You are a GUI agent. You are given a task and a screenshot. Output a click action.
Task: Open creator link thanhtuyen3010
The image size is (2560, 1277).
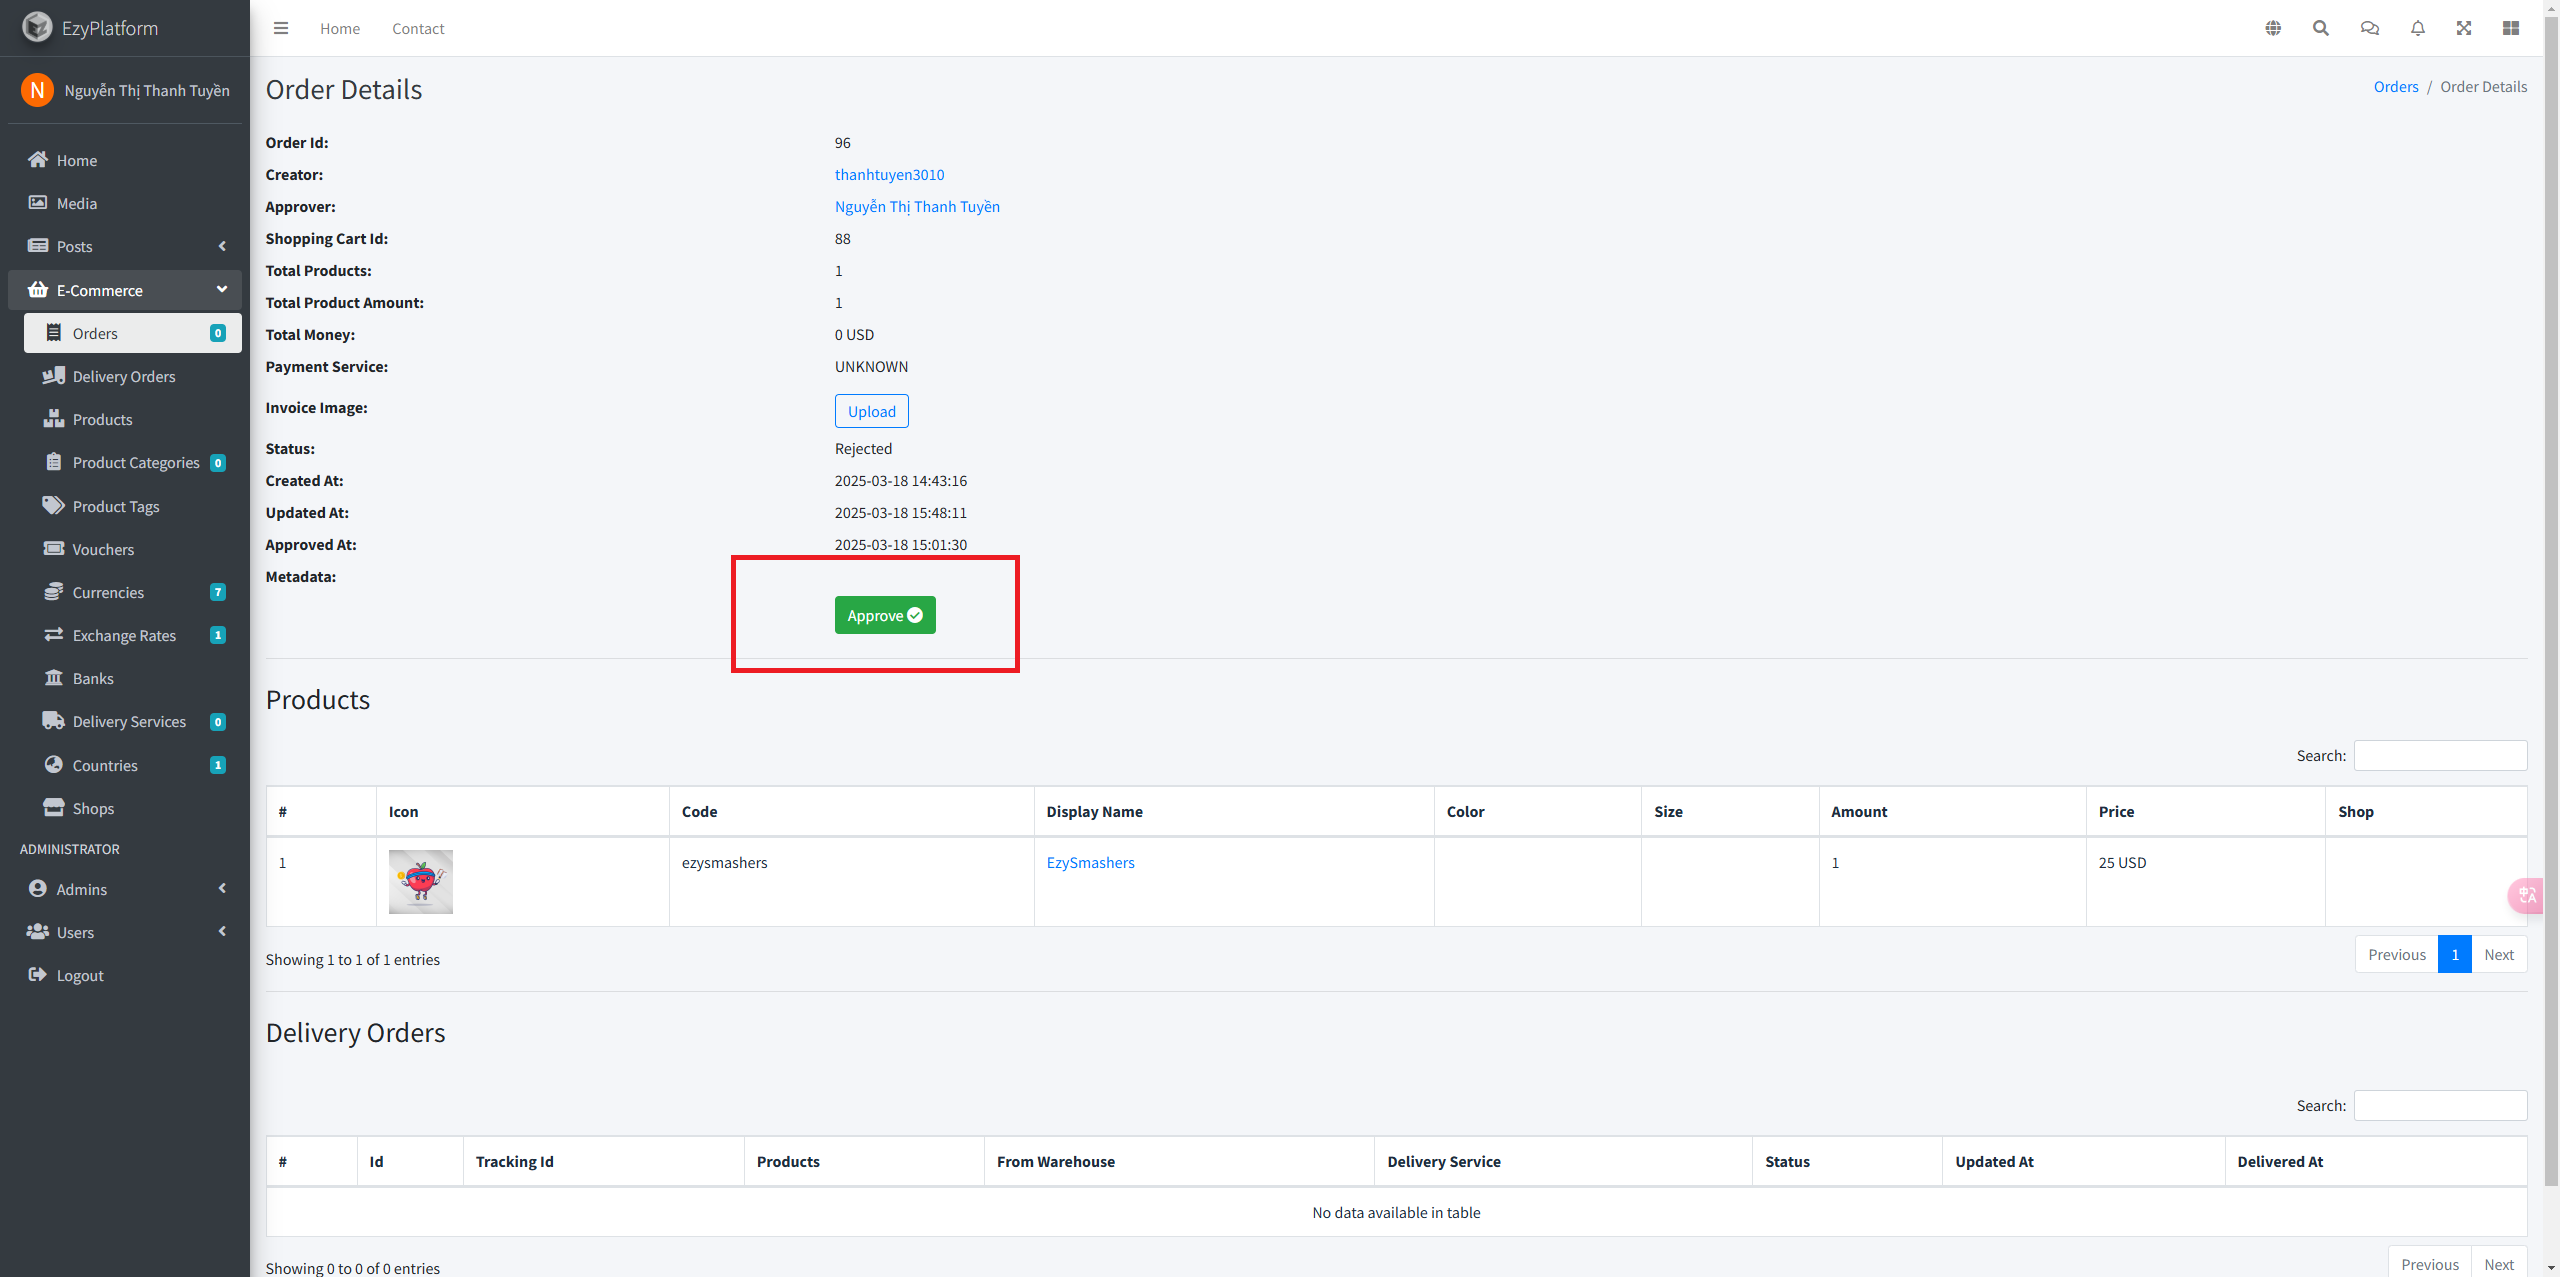point(889,175)
